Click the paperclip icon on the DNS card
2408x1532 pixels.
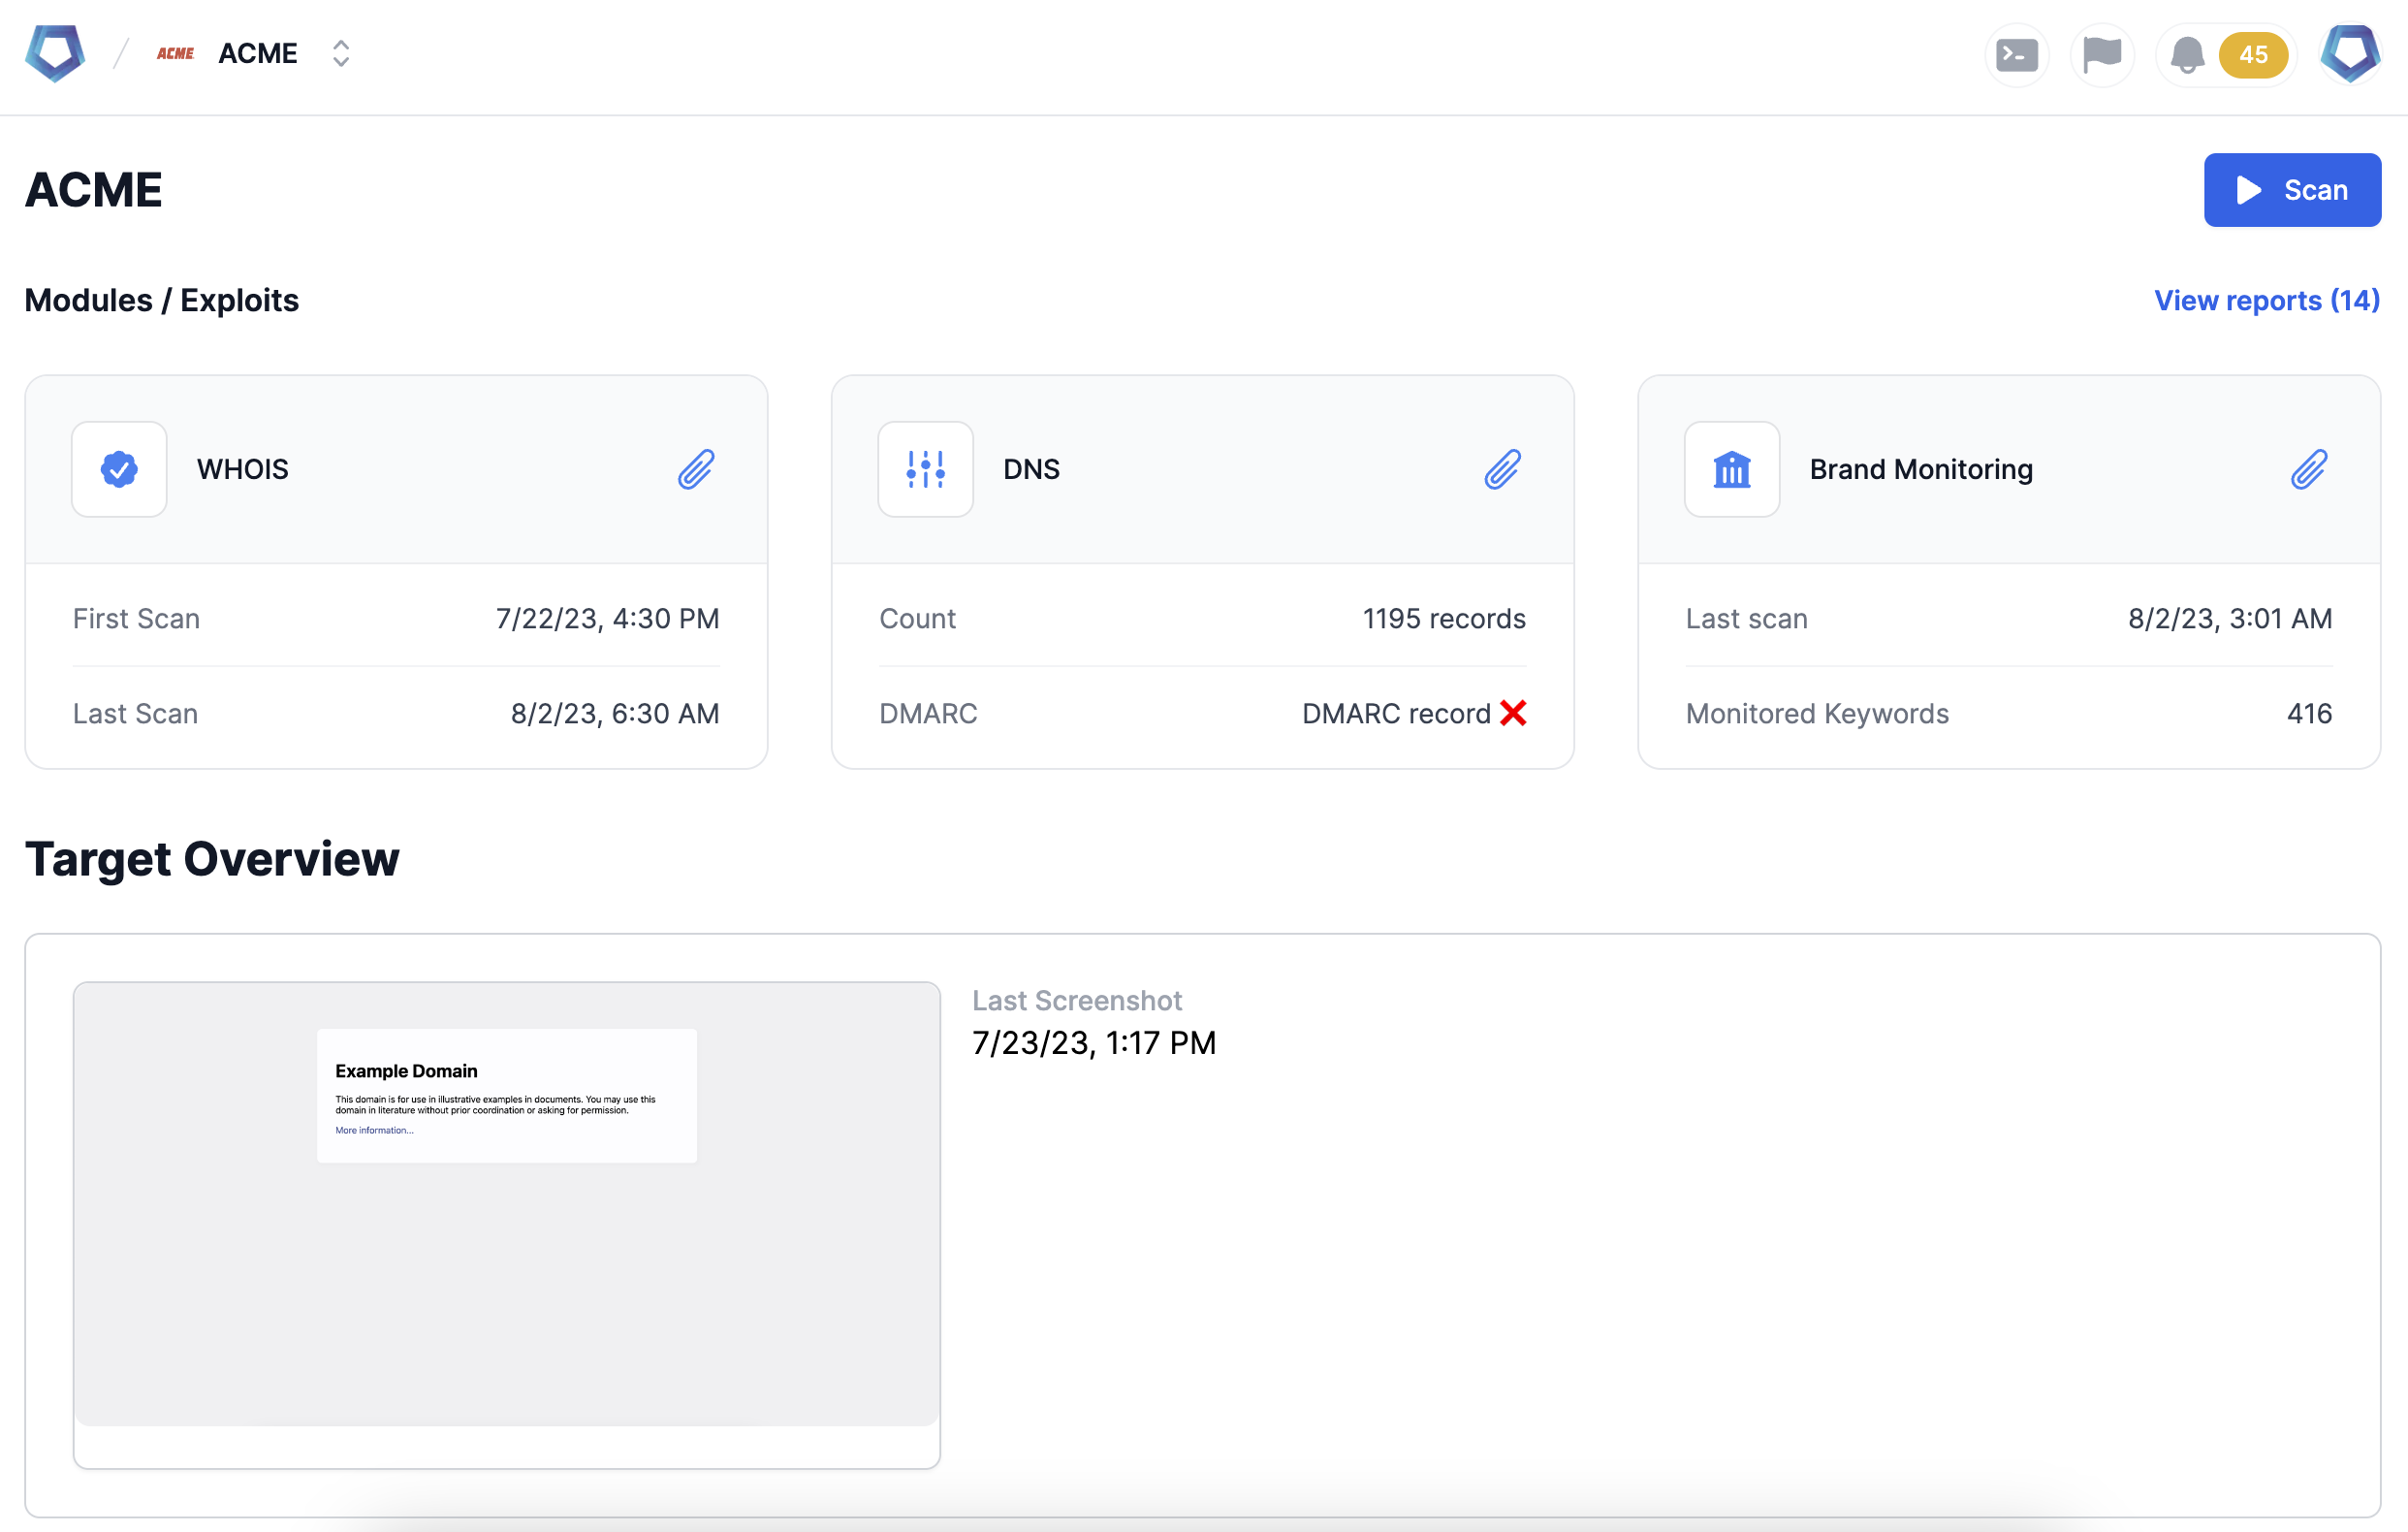(1503, 468)
